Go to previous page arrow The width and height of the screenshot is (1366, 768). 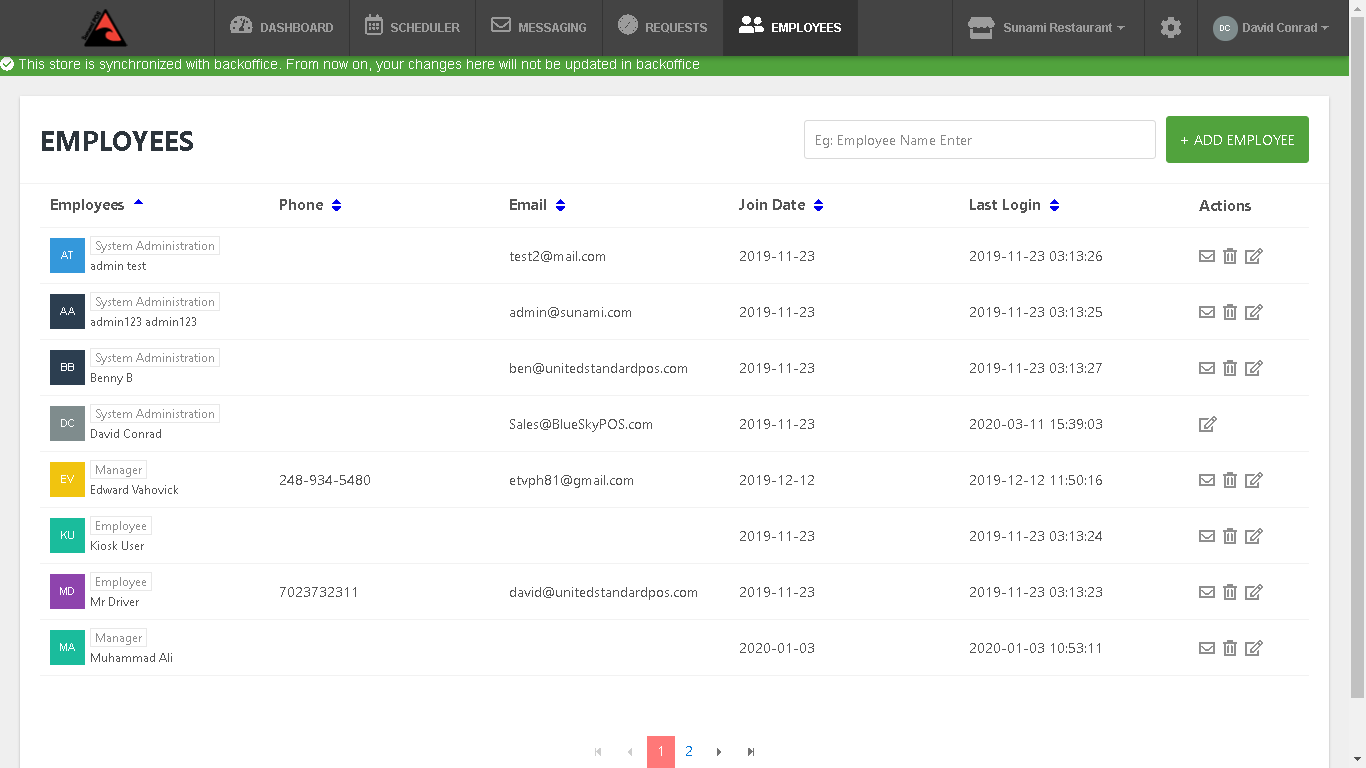630,752
